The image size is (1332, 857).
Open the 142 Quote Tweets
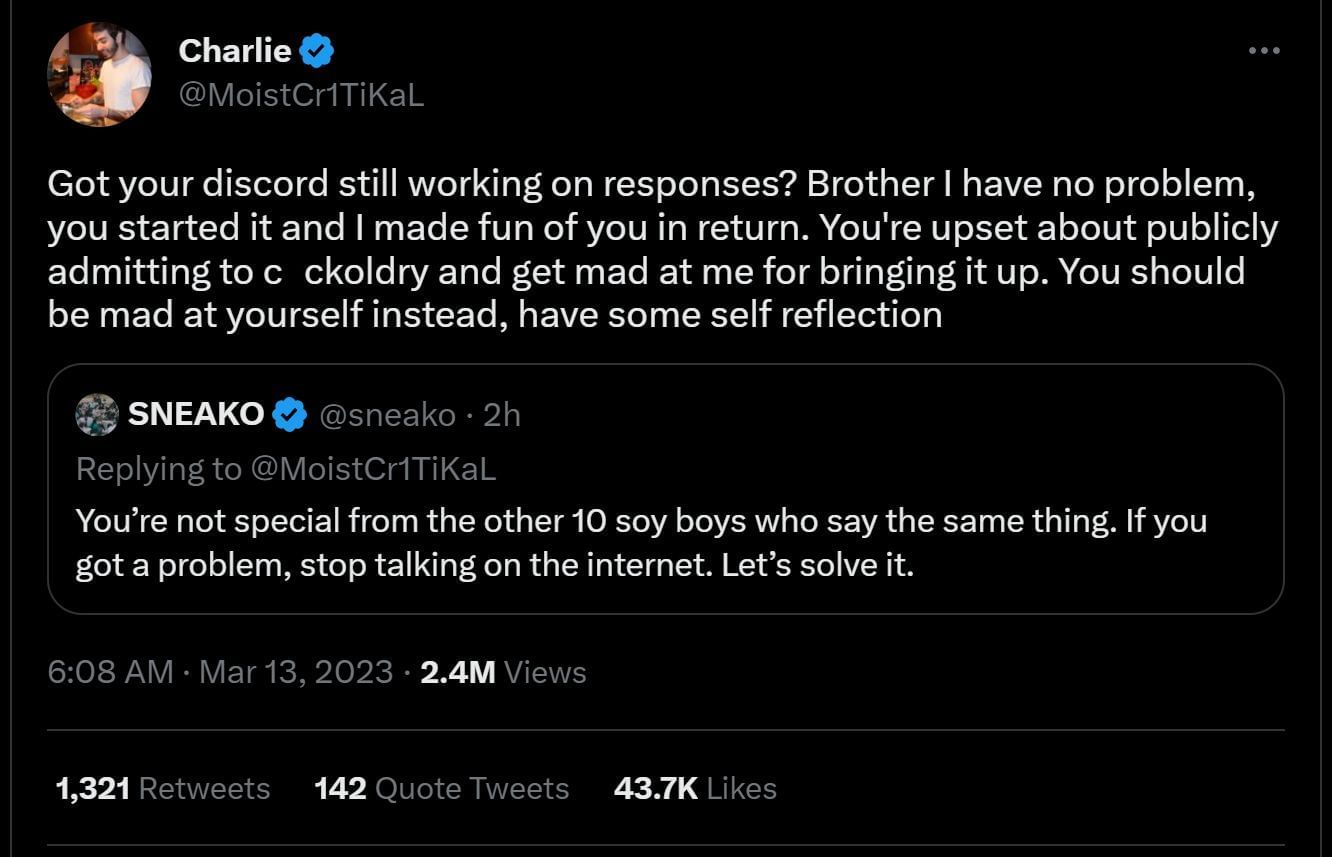point(442,788)
